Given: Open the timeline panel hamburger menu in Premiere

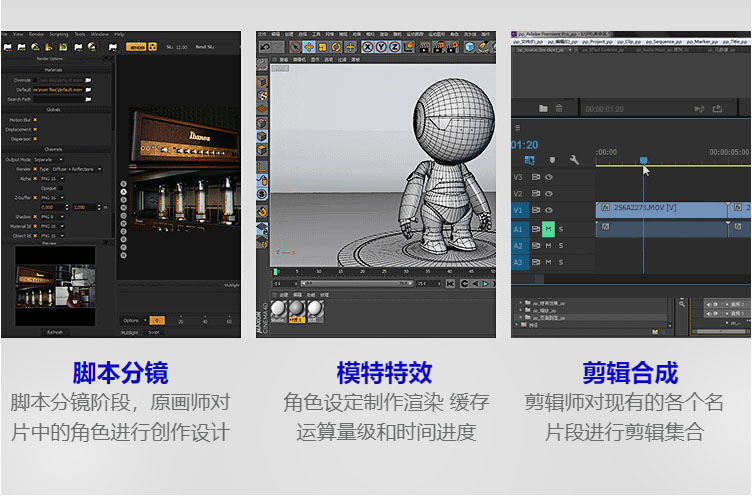Looking at the screenshot, I should (x=517, y=128).
